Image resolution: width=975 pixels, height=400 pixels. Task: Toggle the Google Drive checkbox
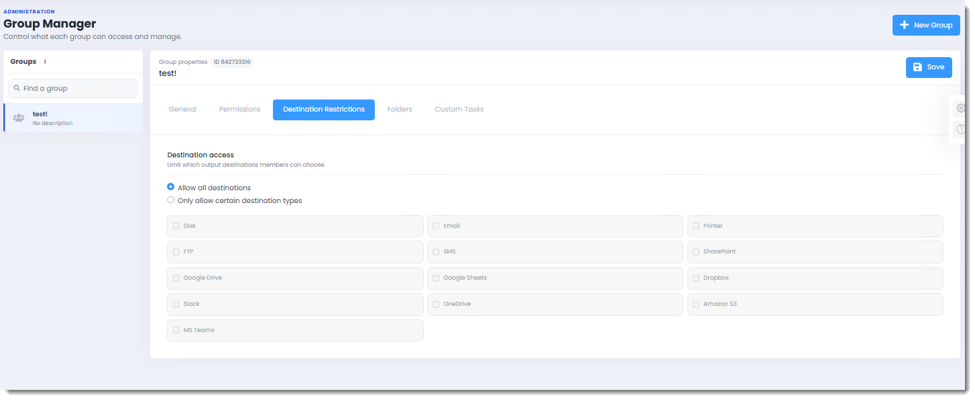click(177, 278)
